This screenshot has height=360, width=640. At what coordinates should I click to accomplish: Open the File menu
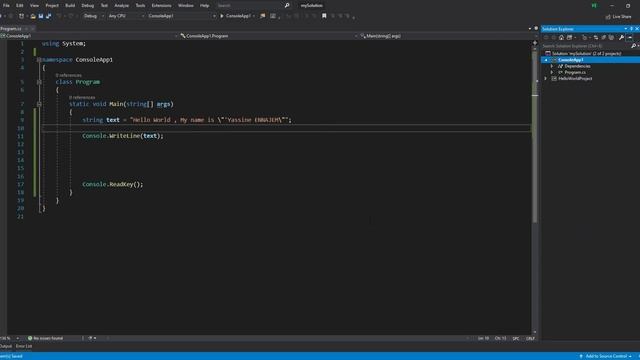pyautogui.click(x=6, y=5)
